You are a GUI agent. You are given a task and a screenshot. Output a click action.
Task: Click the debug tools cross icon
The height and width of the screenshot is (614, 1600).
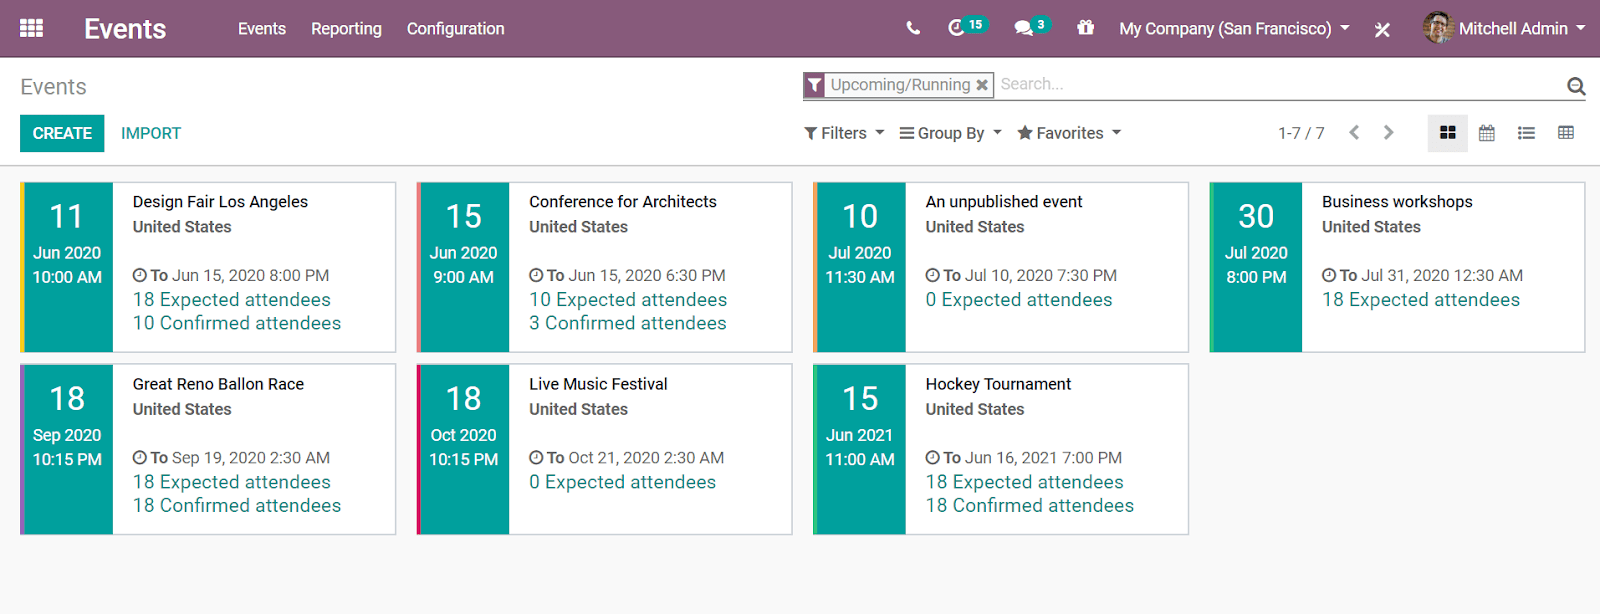point(1382,29)
